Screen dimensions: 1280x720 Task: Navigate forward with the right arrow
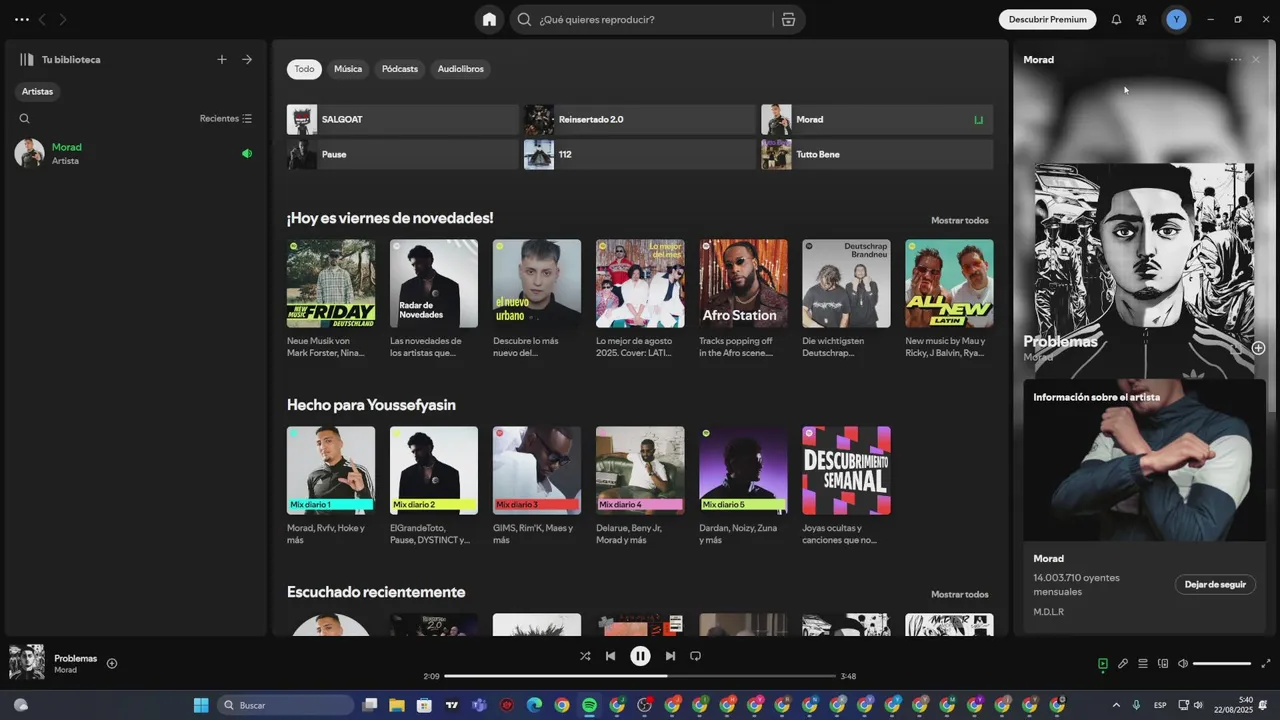pos(63,19)
